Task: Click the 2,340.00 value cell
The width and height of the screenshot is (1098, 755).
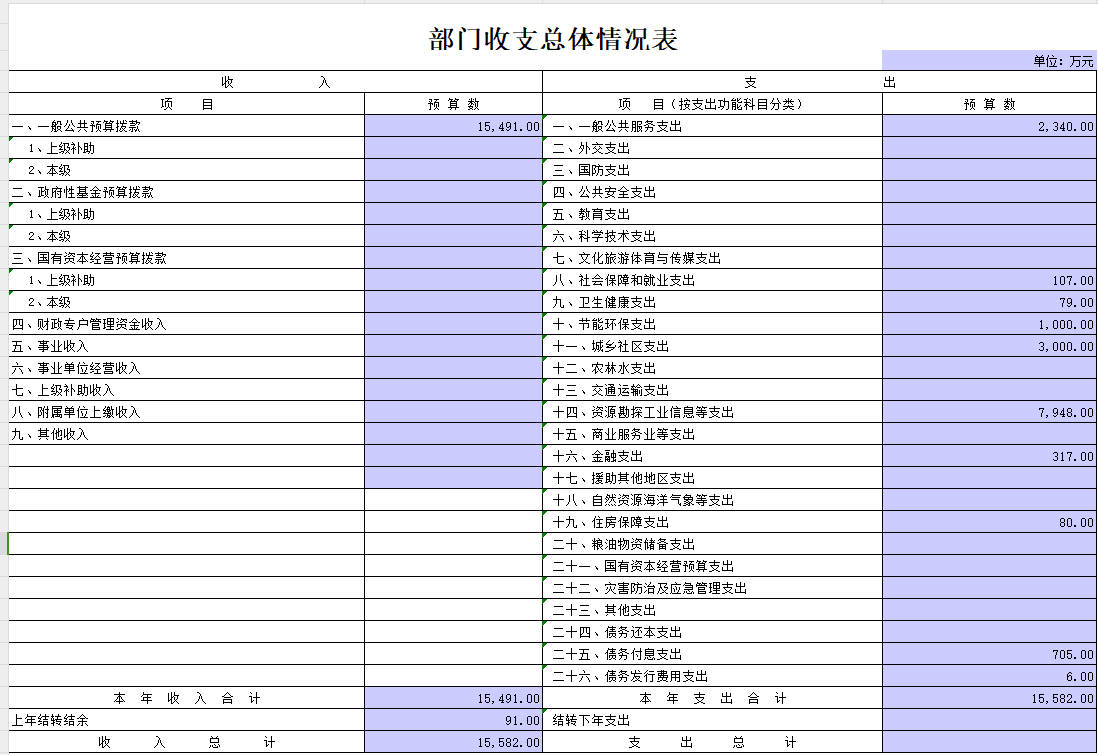Action: (x=989, y=126)
